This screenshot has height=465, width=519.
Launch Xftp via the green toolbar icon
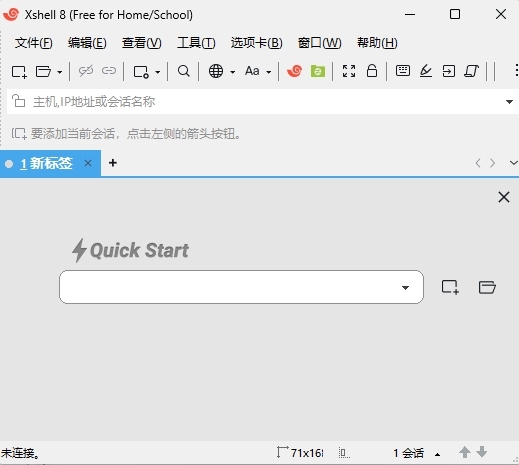click(x=318, y=71)
